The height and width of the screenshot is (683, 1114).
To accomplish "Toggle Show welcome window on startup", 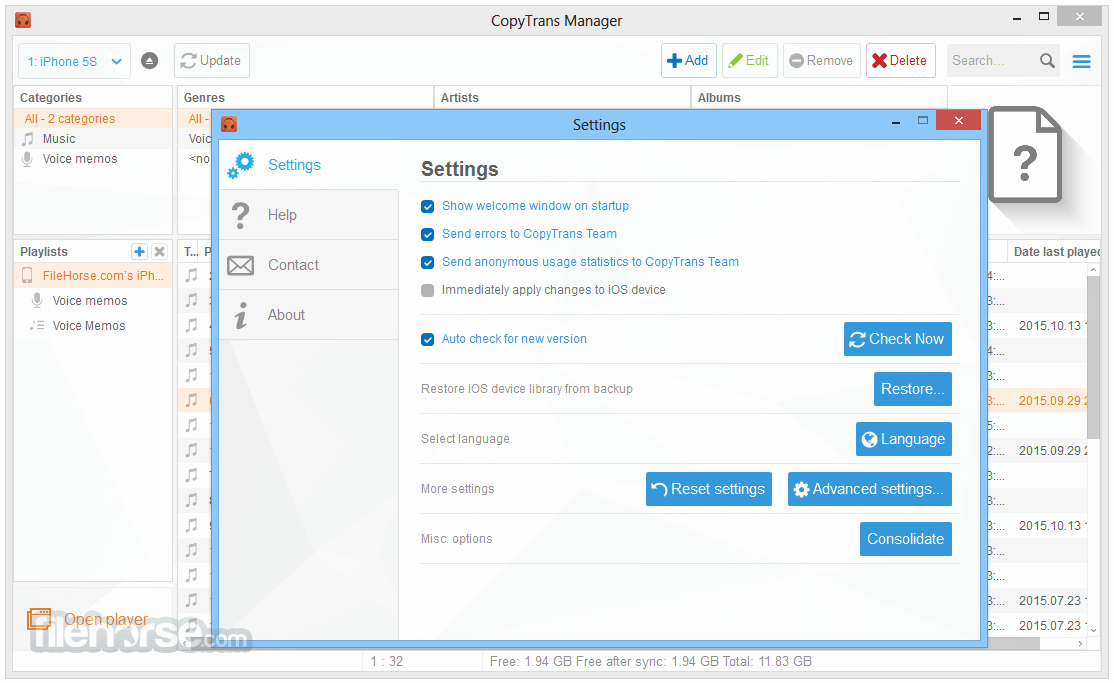I will pyautogui.click(x=428, y=206).
